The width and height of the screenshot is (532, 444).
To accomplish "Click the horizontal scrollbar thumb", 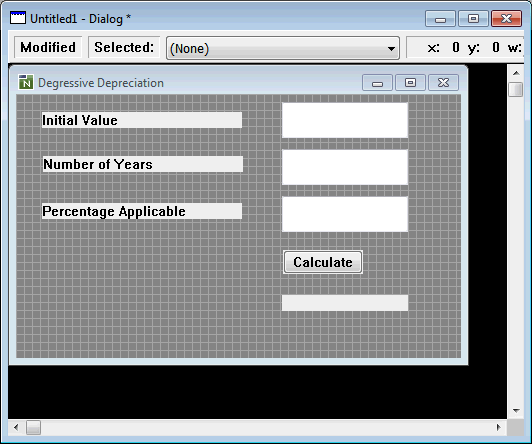I will click(33, 427).
